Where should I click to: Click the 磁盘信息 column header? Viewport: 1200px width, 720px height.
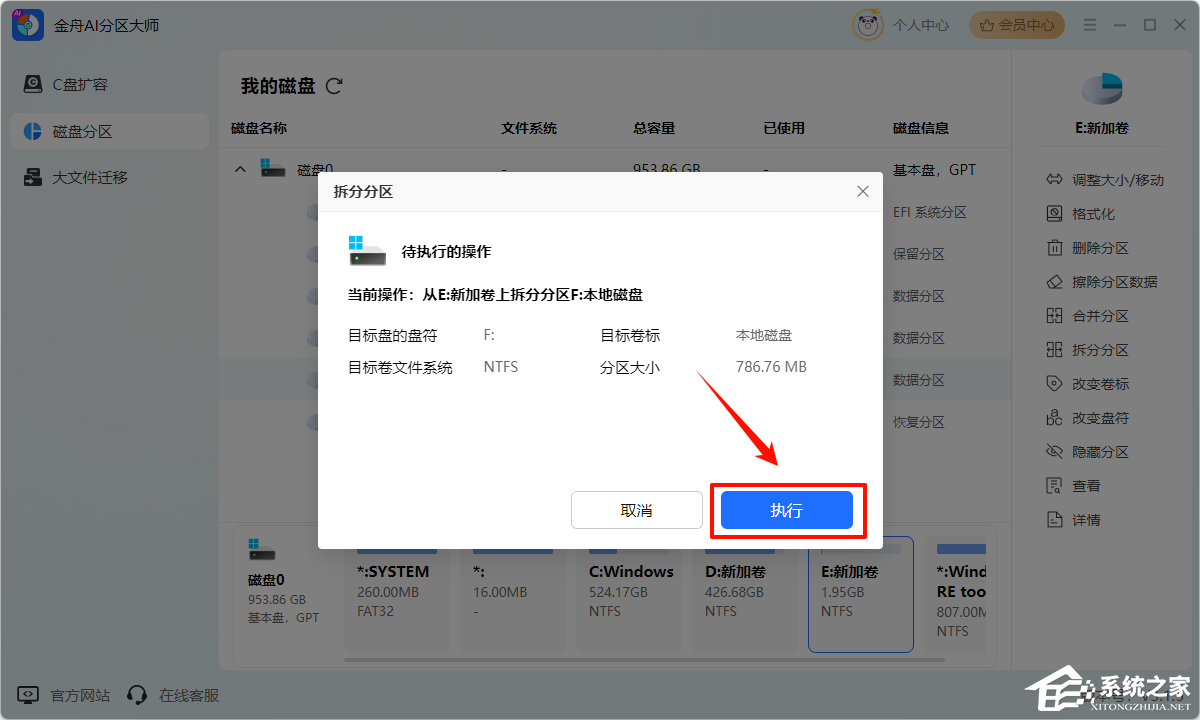click(x=921, y=128)
